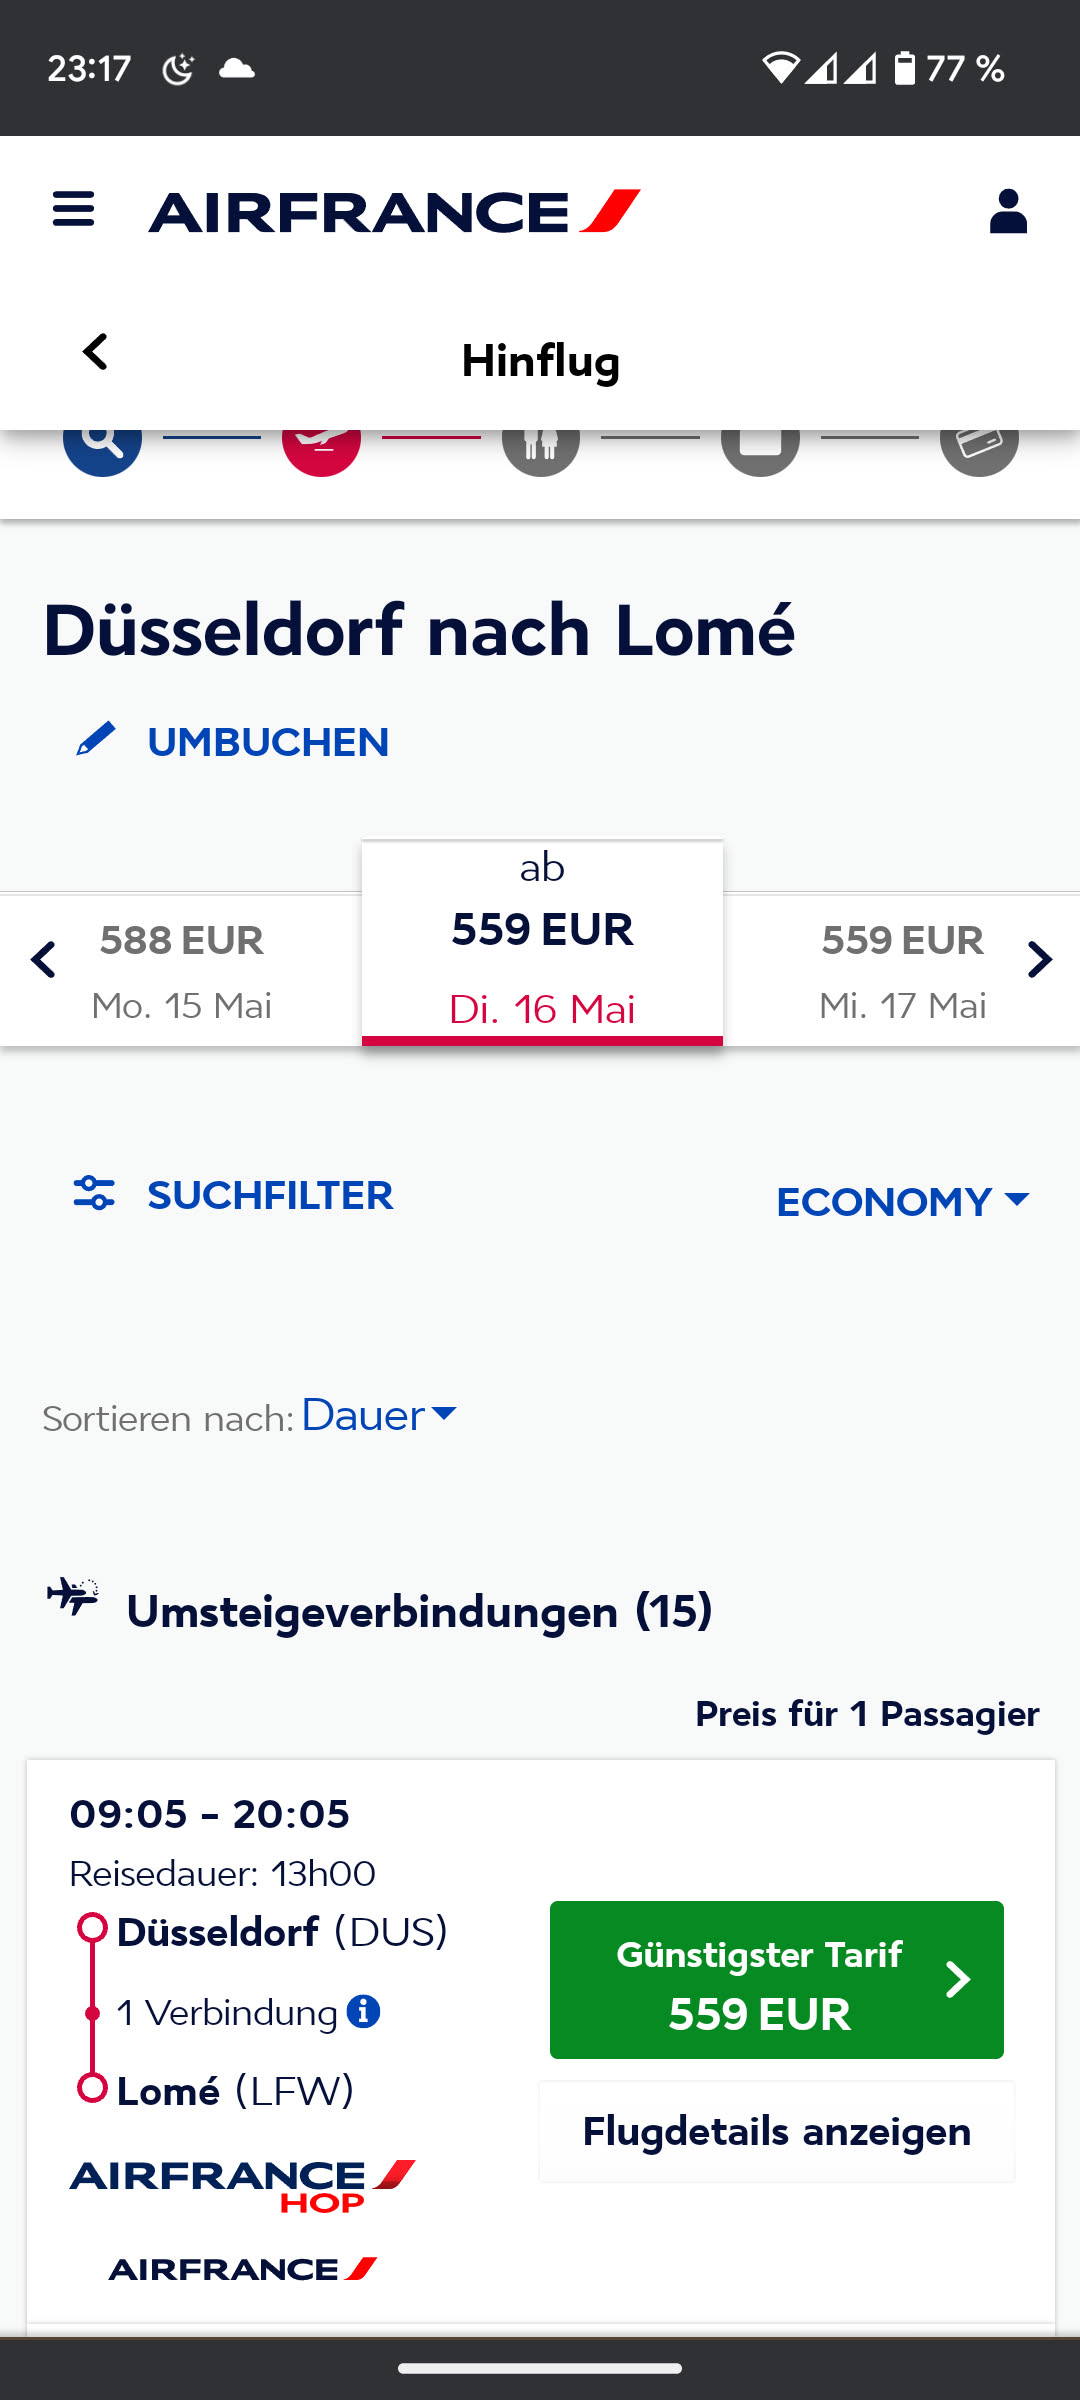
Task: Open the Dauer sort dropdown
Action: click(x=379, y=1415)
